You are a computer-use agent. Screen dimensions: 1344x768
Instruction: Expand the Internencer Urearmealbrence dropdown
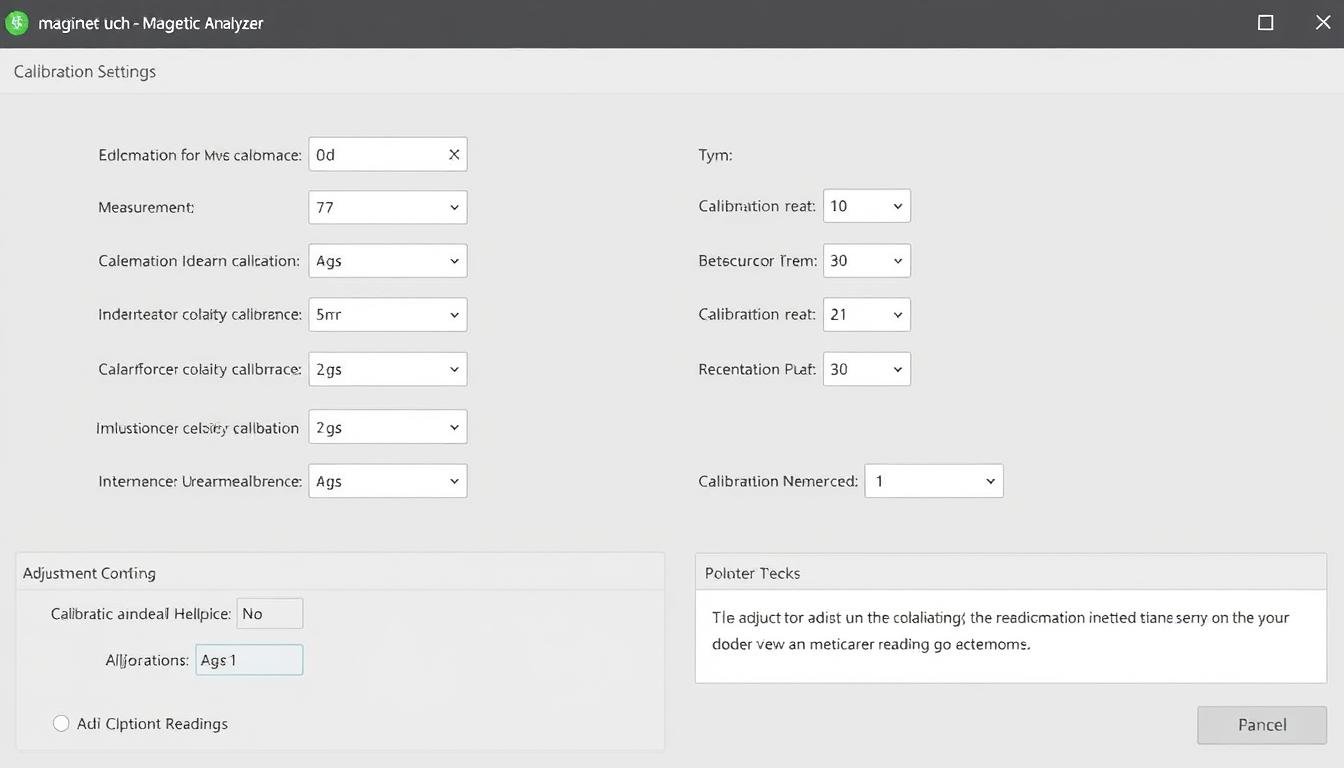(387, 481)
